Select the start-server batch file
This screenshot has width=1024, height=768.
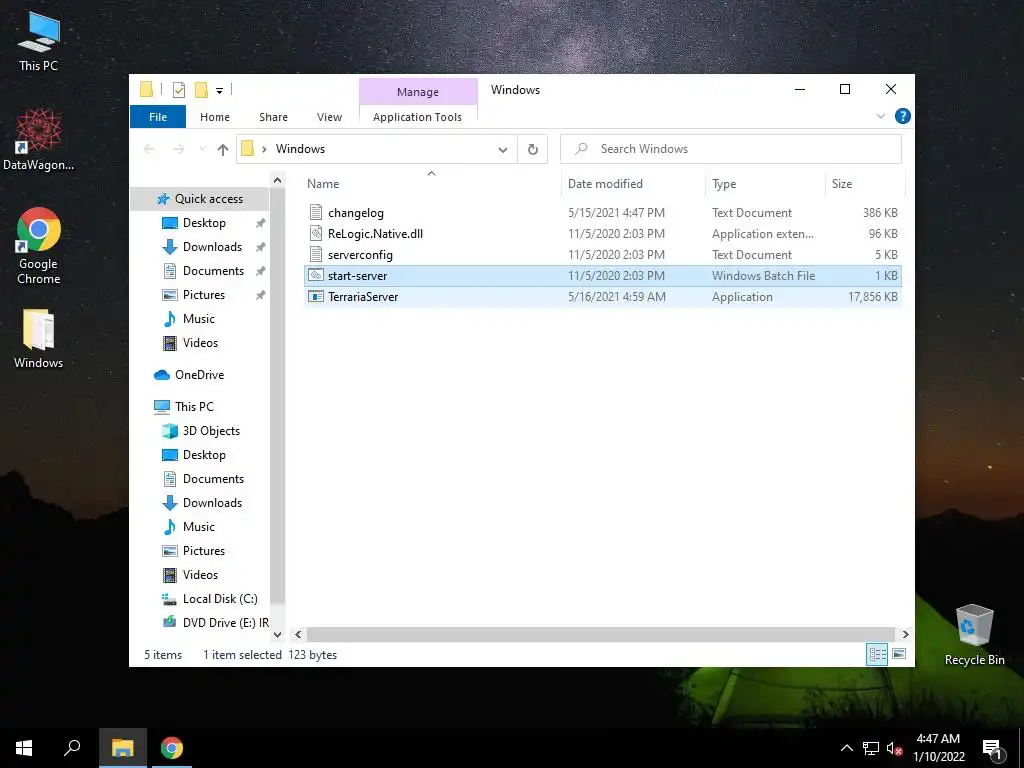click(603, 276)
